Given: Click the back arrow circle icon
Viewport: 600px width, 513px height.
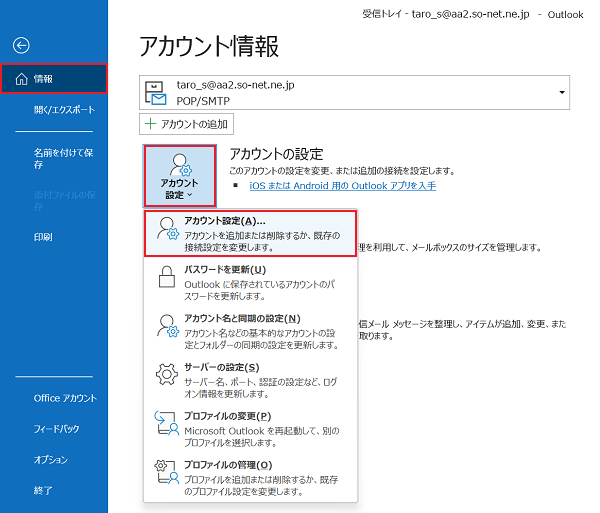Looking at the screenshot, I should pyautogui.click(x=21, y=44).
